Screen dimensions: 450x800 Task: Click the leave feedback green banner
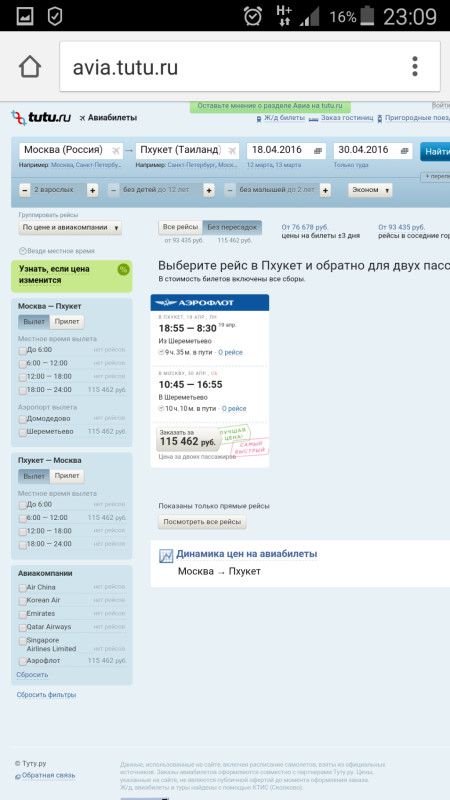(x=270, y=106)
